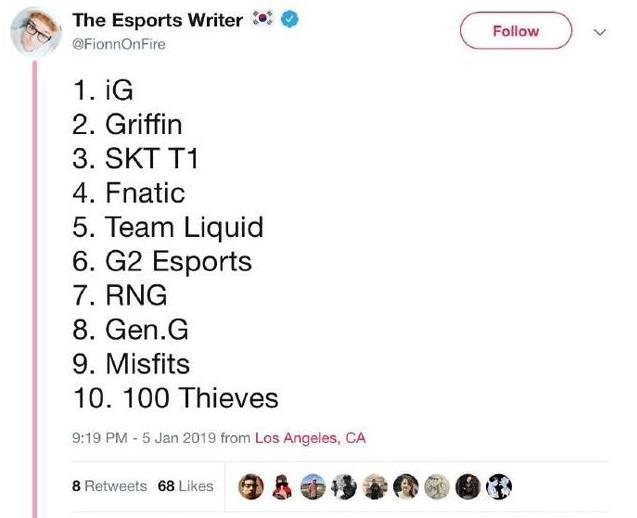Click the @FionnOnFire handle
The image size is (637, 518).
click(x=119, y=44)
